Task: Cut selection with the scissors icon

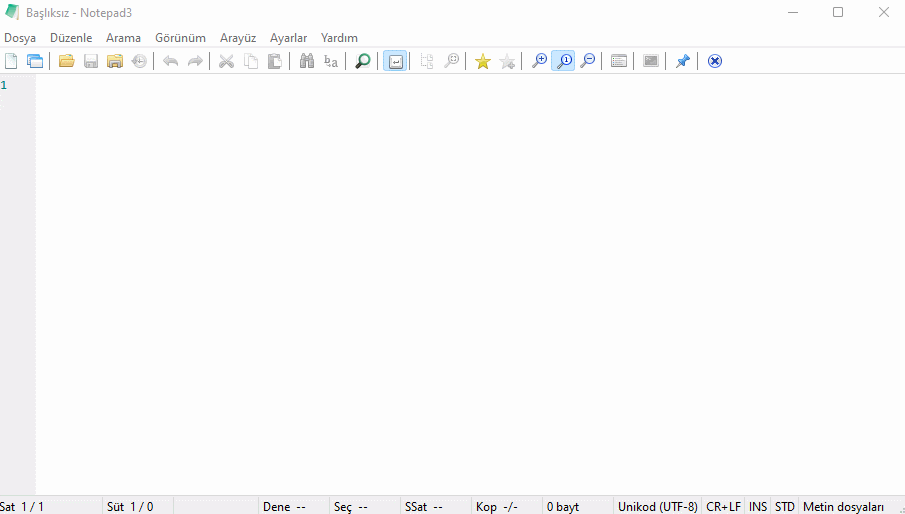Action: pyautogui.click(x=226, y=61)
